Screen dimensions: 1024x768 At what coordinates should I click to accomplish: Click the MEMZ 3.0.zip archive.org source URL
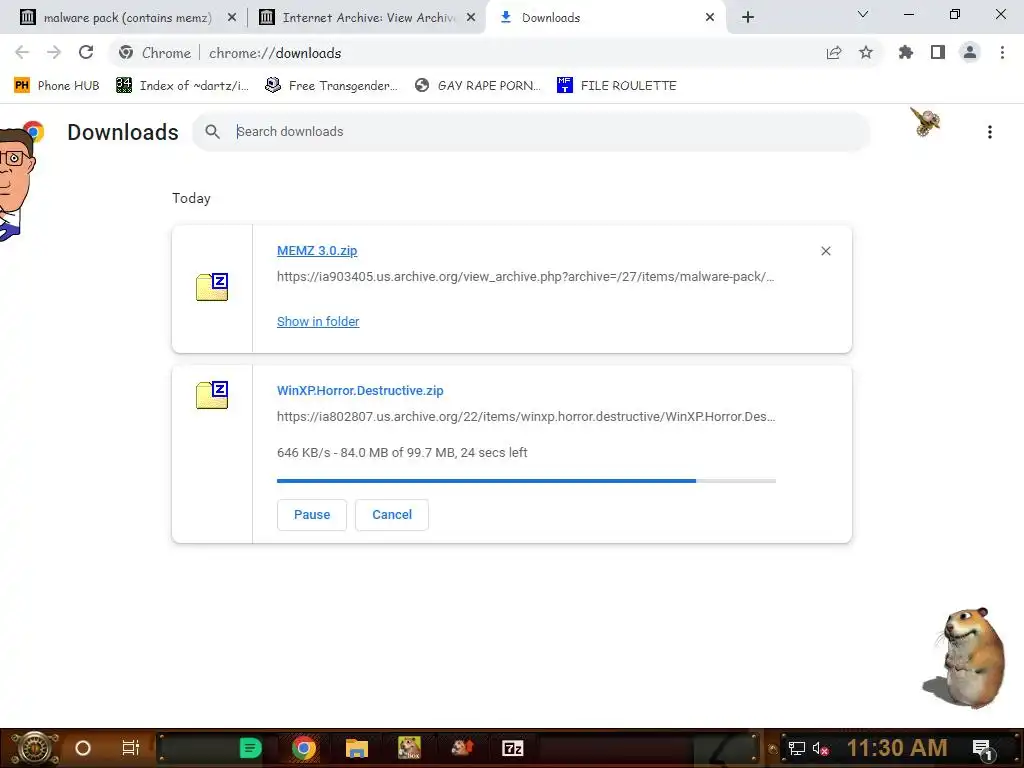[x=526, y=277]
